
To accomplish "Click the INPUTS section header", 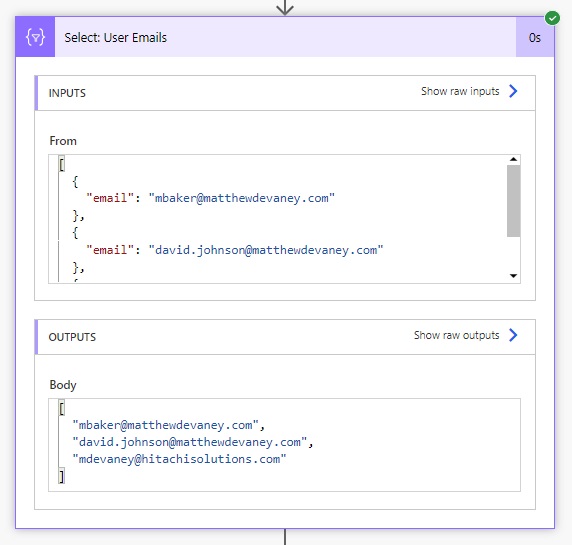I will click(x=285, y=93).
